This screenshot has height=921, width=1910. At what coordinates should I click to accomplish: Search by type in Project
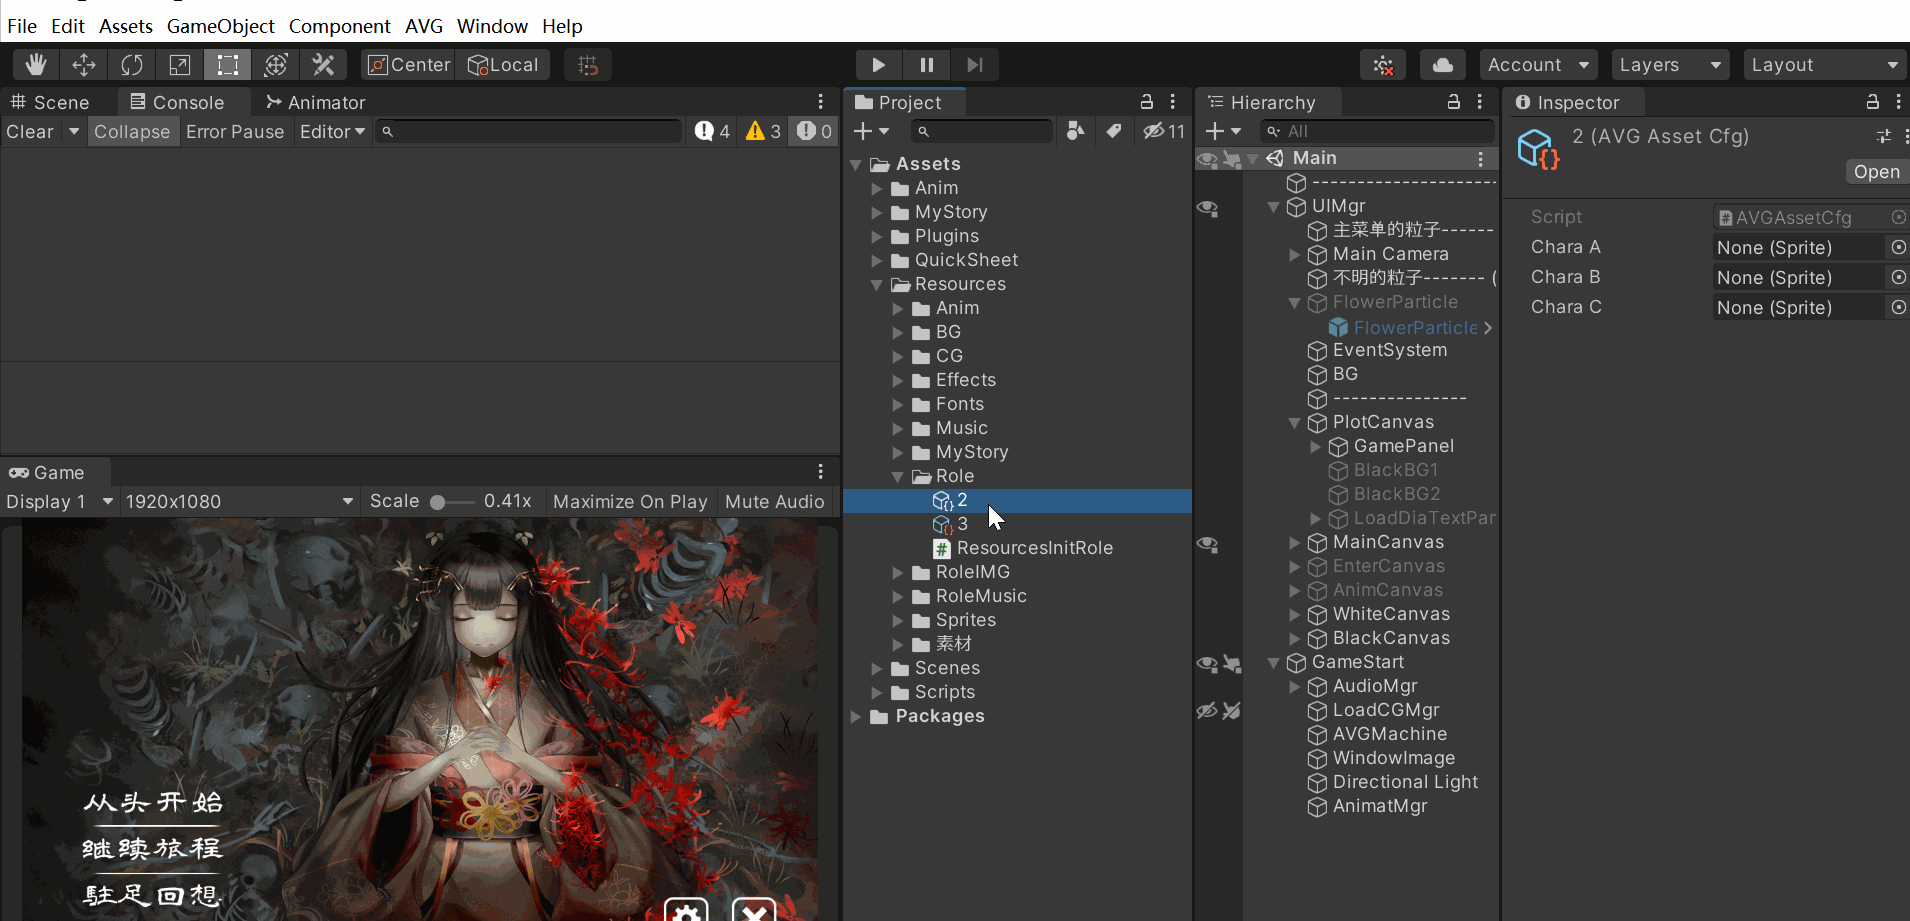pos(1076,131)
